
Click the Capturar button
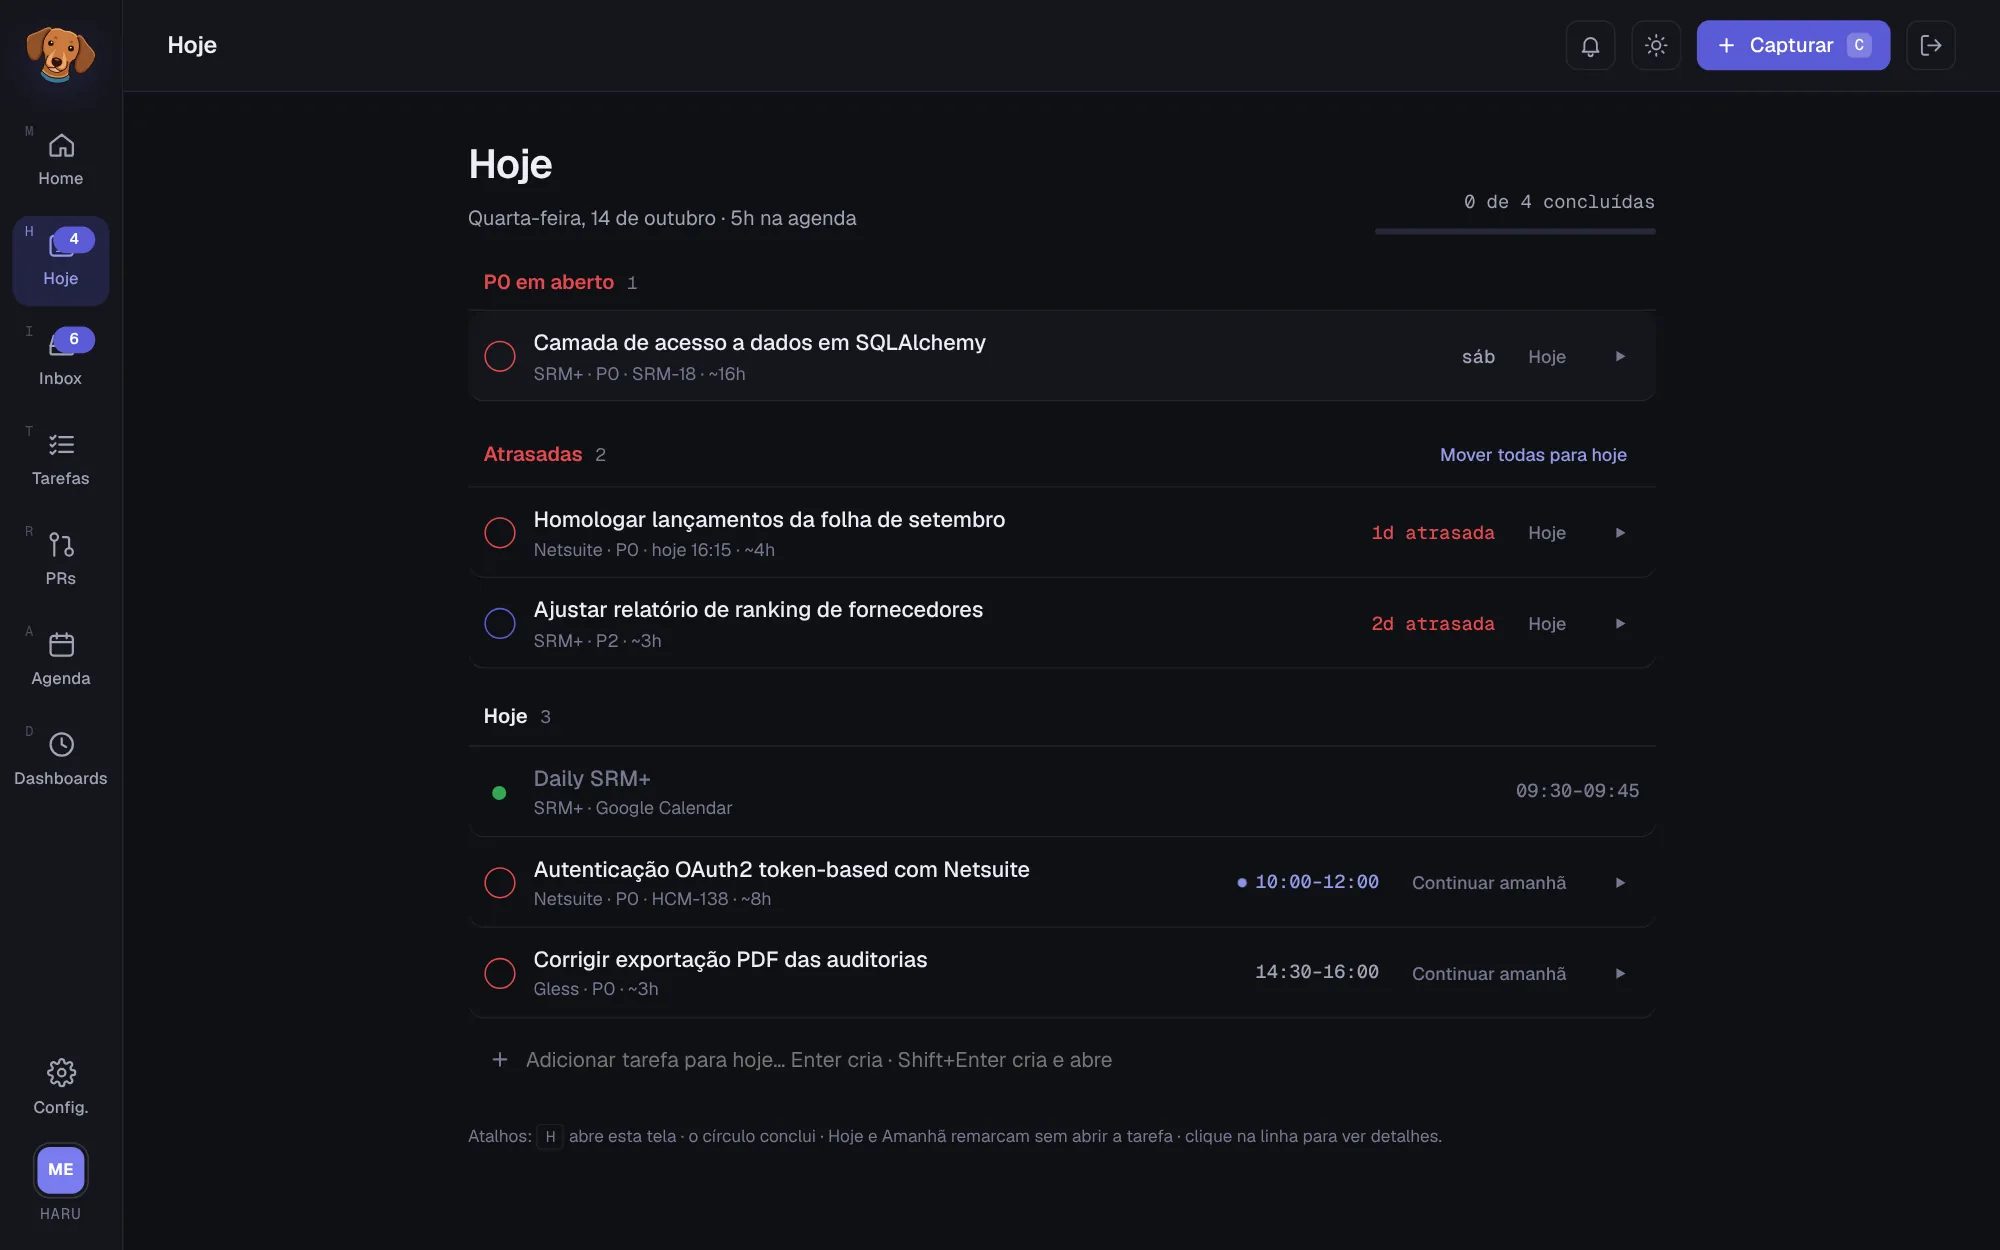(x=1793, y=45)
